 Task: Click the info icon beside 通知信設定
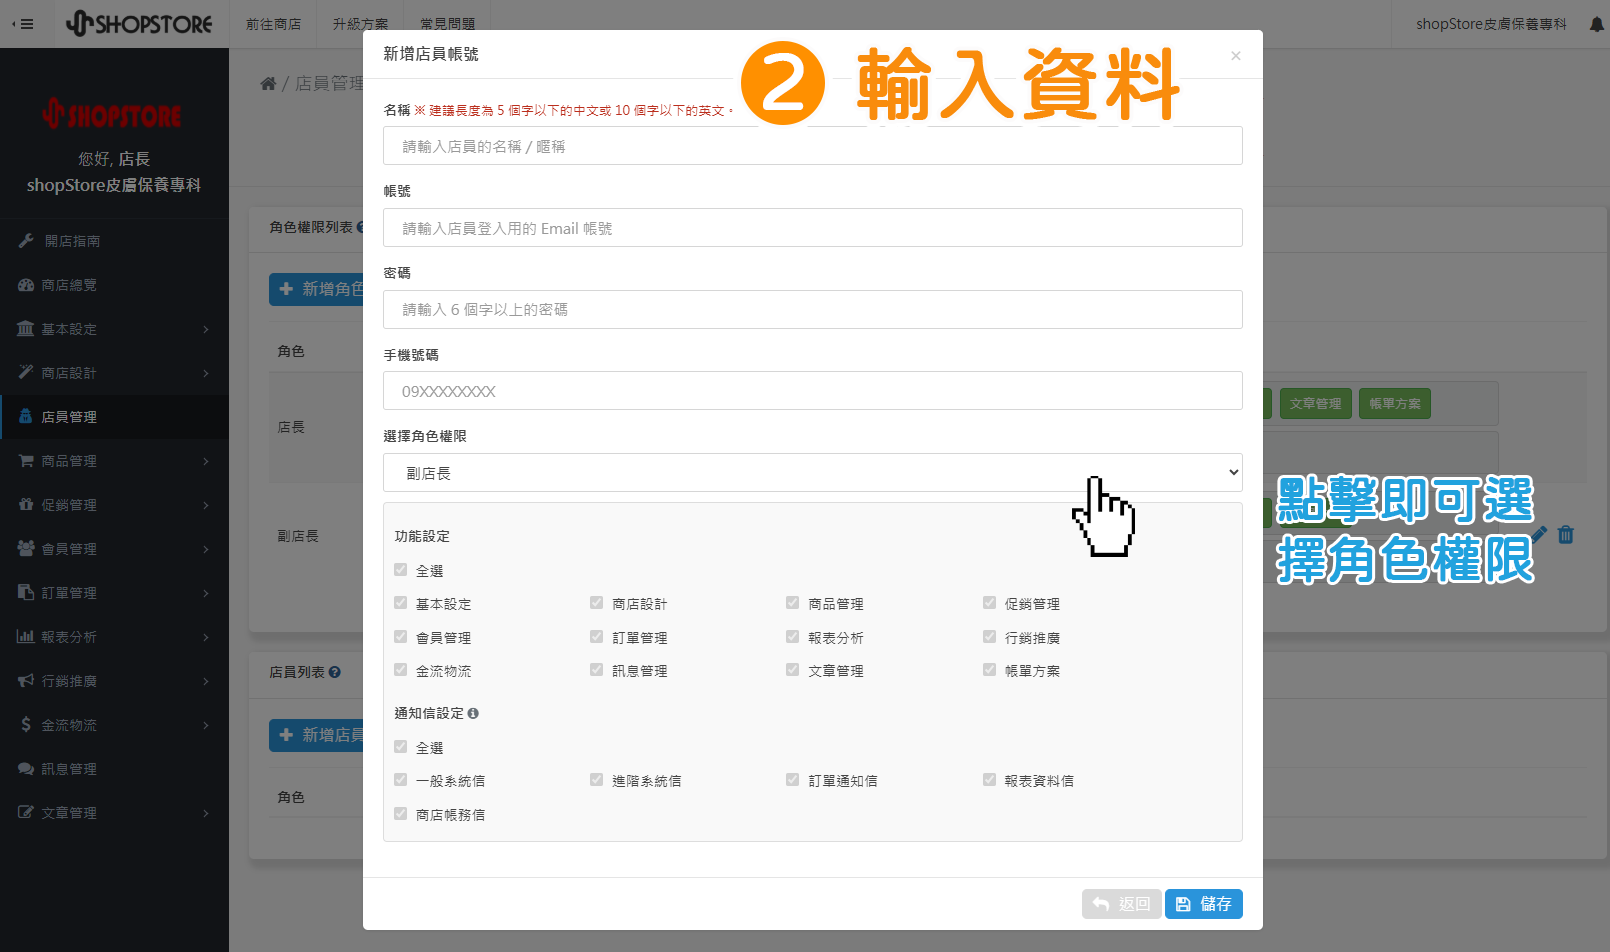coord(473,713)
